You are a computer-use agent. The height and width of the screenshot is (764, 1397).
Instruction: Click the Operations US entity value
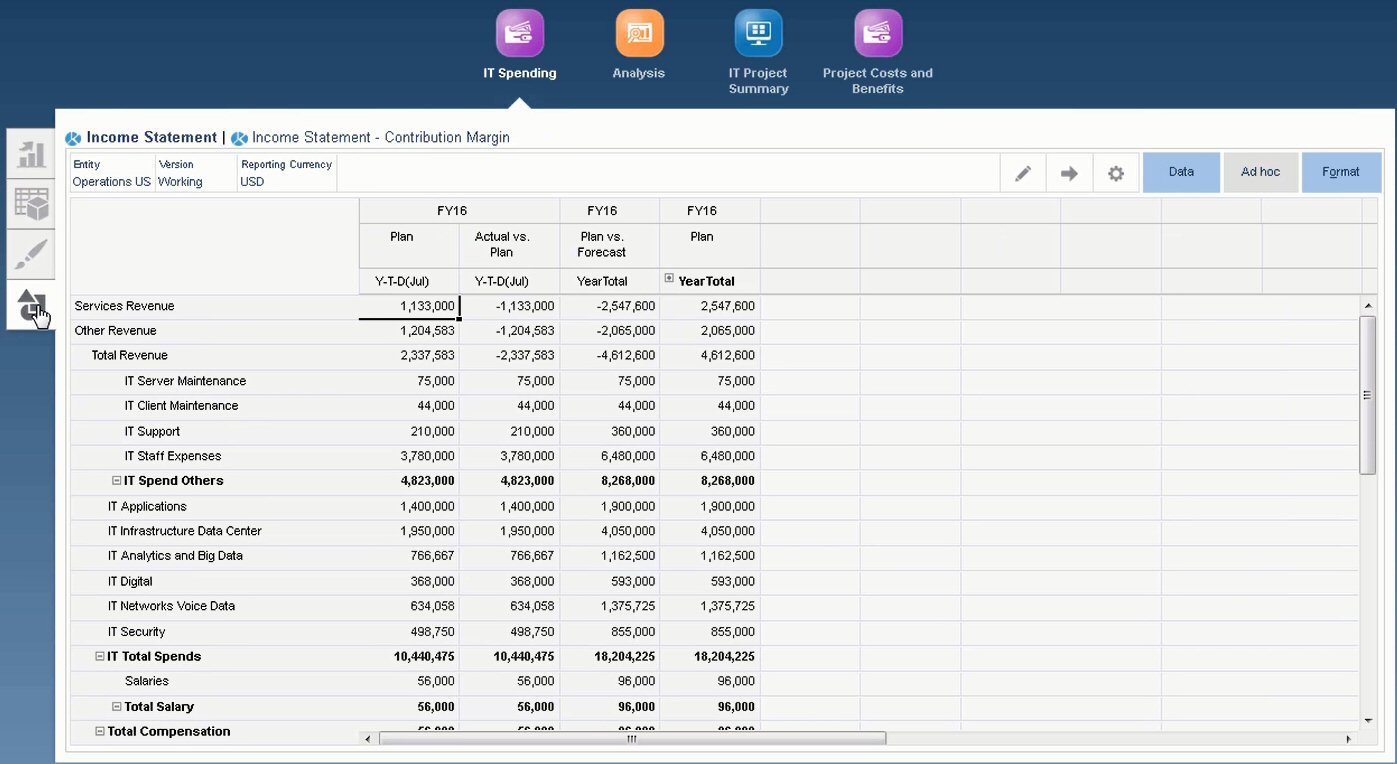[x=112, y=182]
